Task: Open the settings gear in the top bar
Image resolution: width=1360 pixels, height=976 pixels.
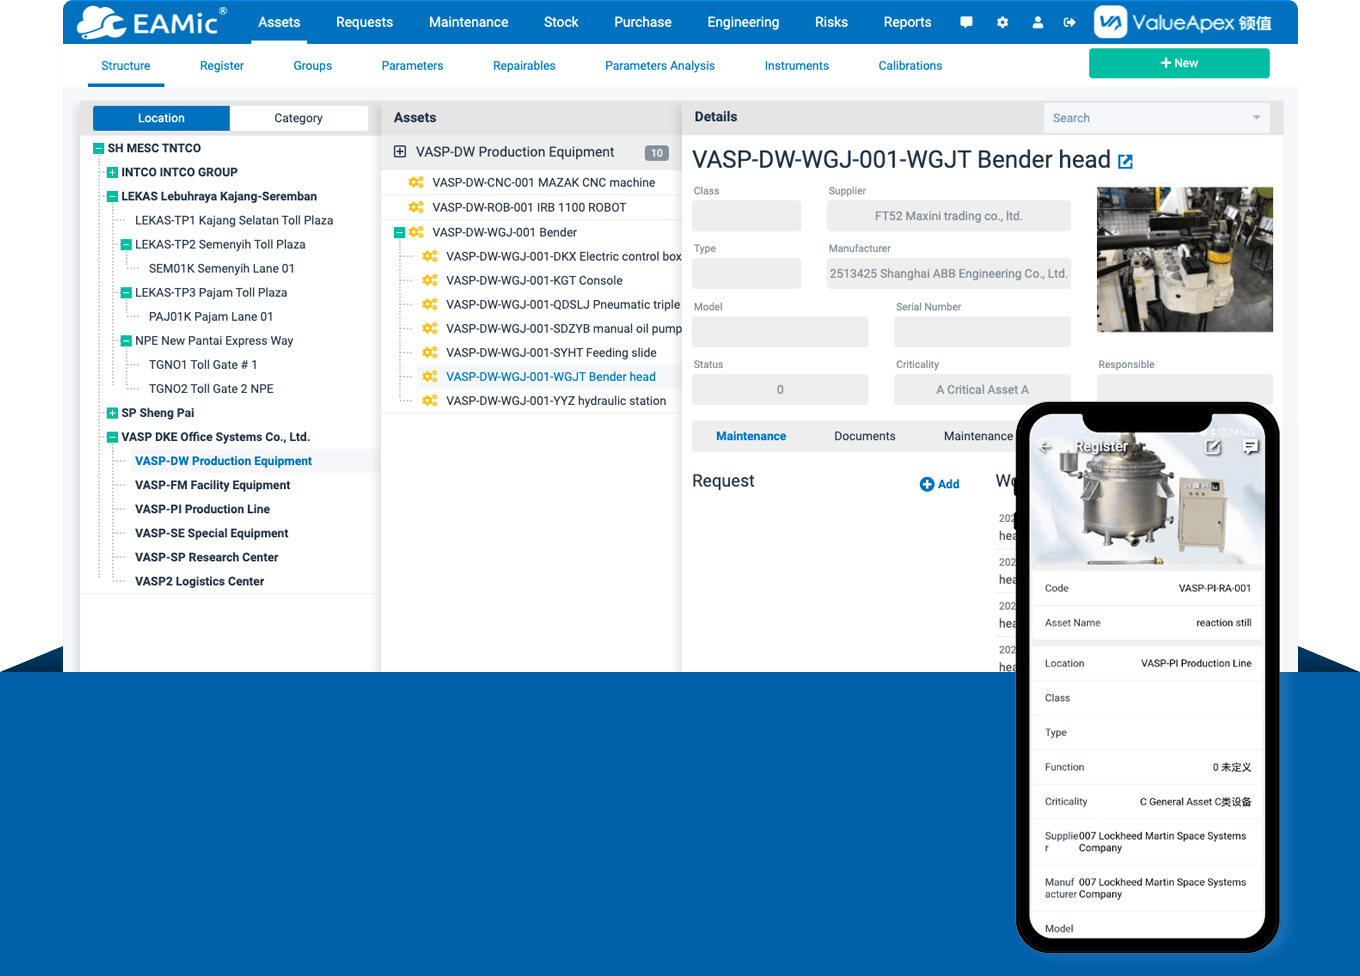Action: pos(1002,22)
